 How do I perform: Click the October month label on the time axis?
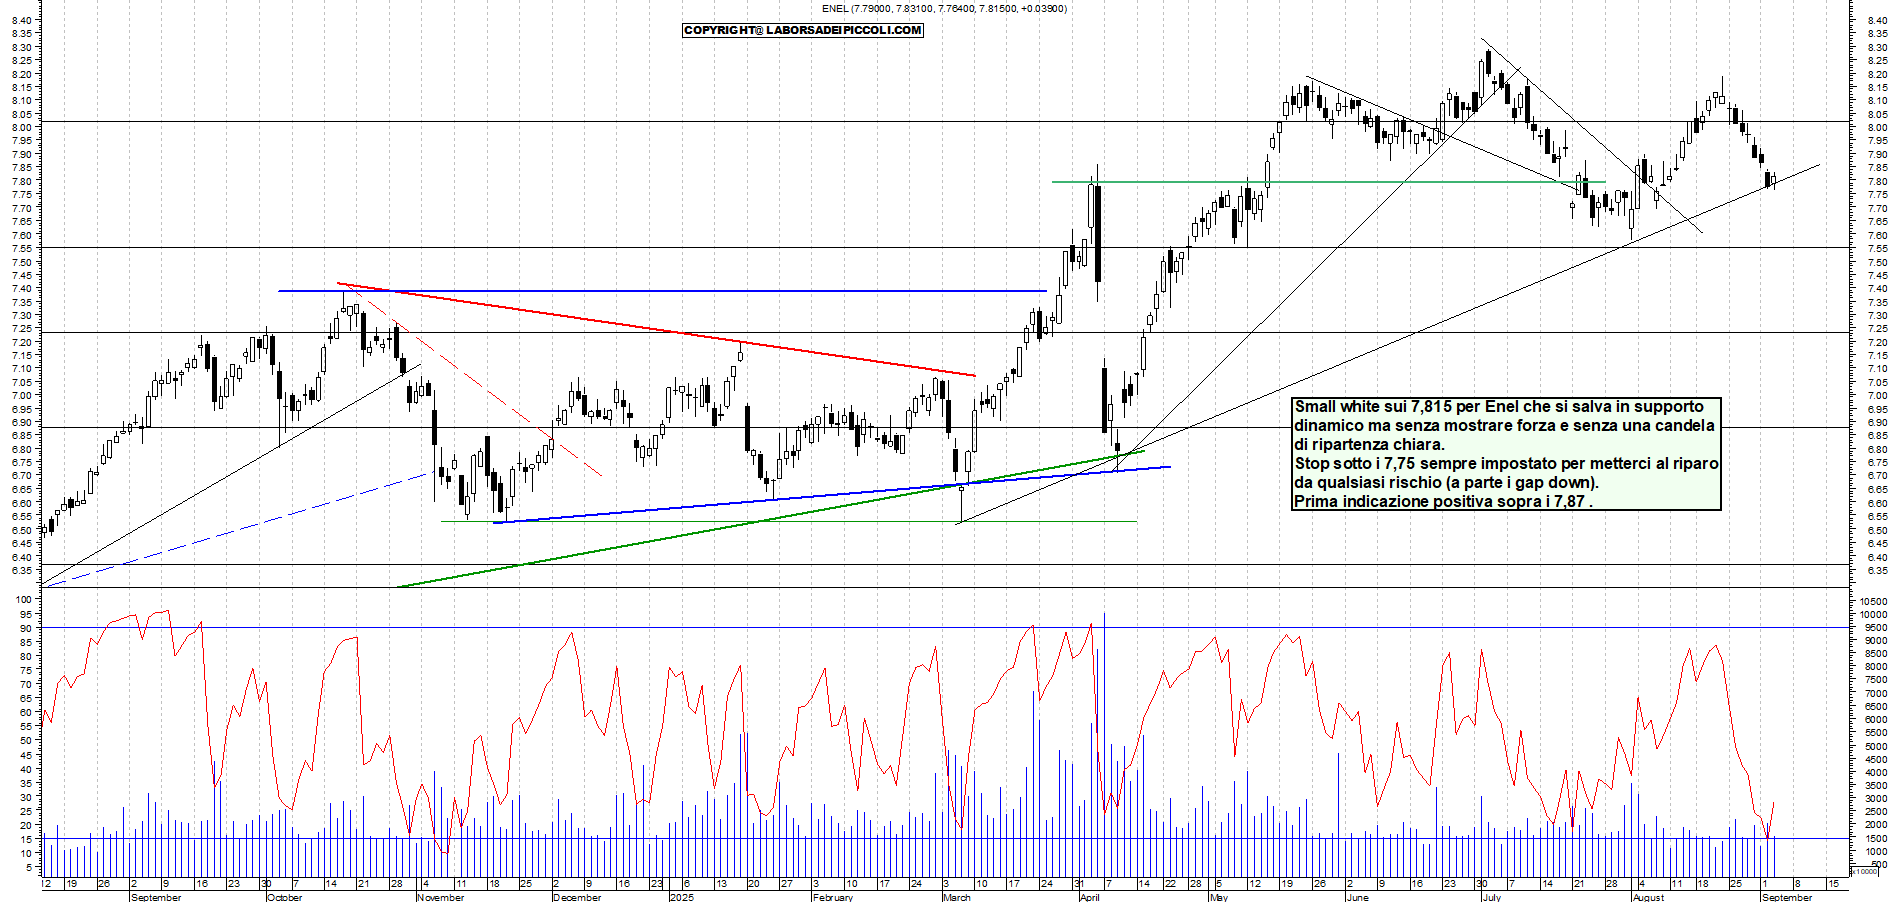click(x=285, y=897)
